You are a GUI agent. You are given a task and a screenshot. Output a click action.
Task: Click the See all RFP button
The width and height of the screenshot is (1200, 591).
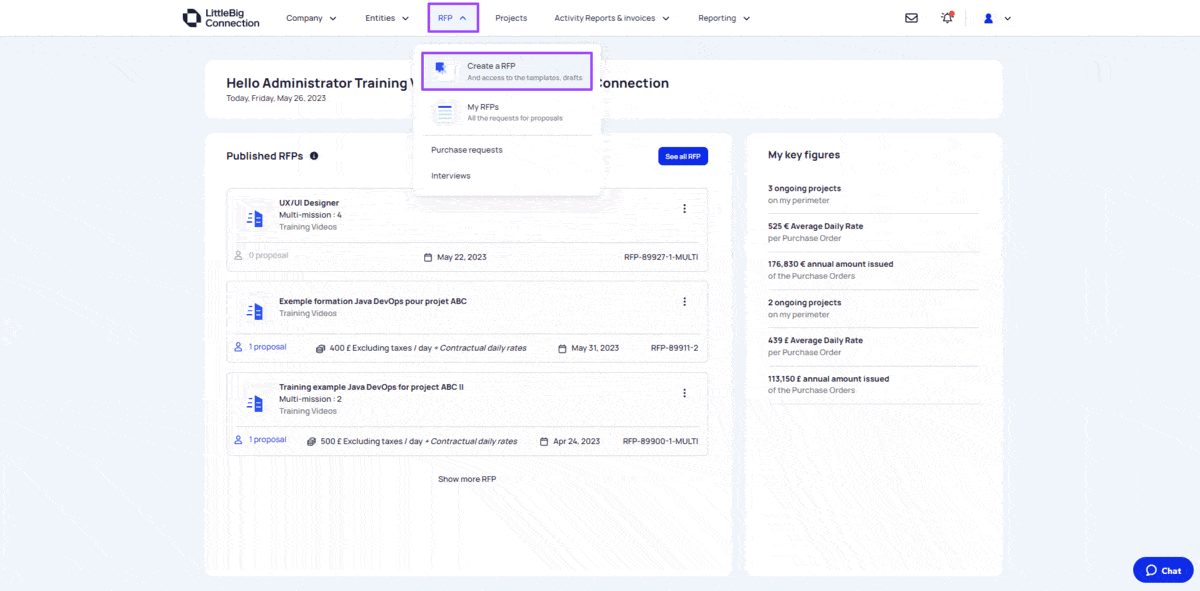click(x=683, y=156)
